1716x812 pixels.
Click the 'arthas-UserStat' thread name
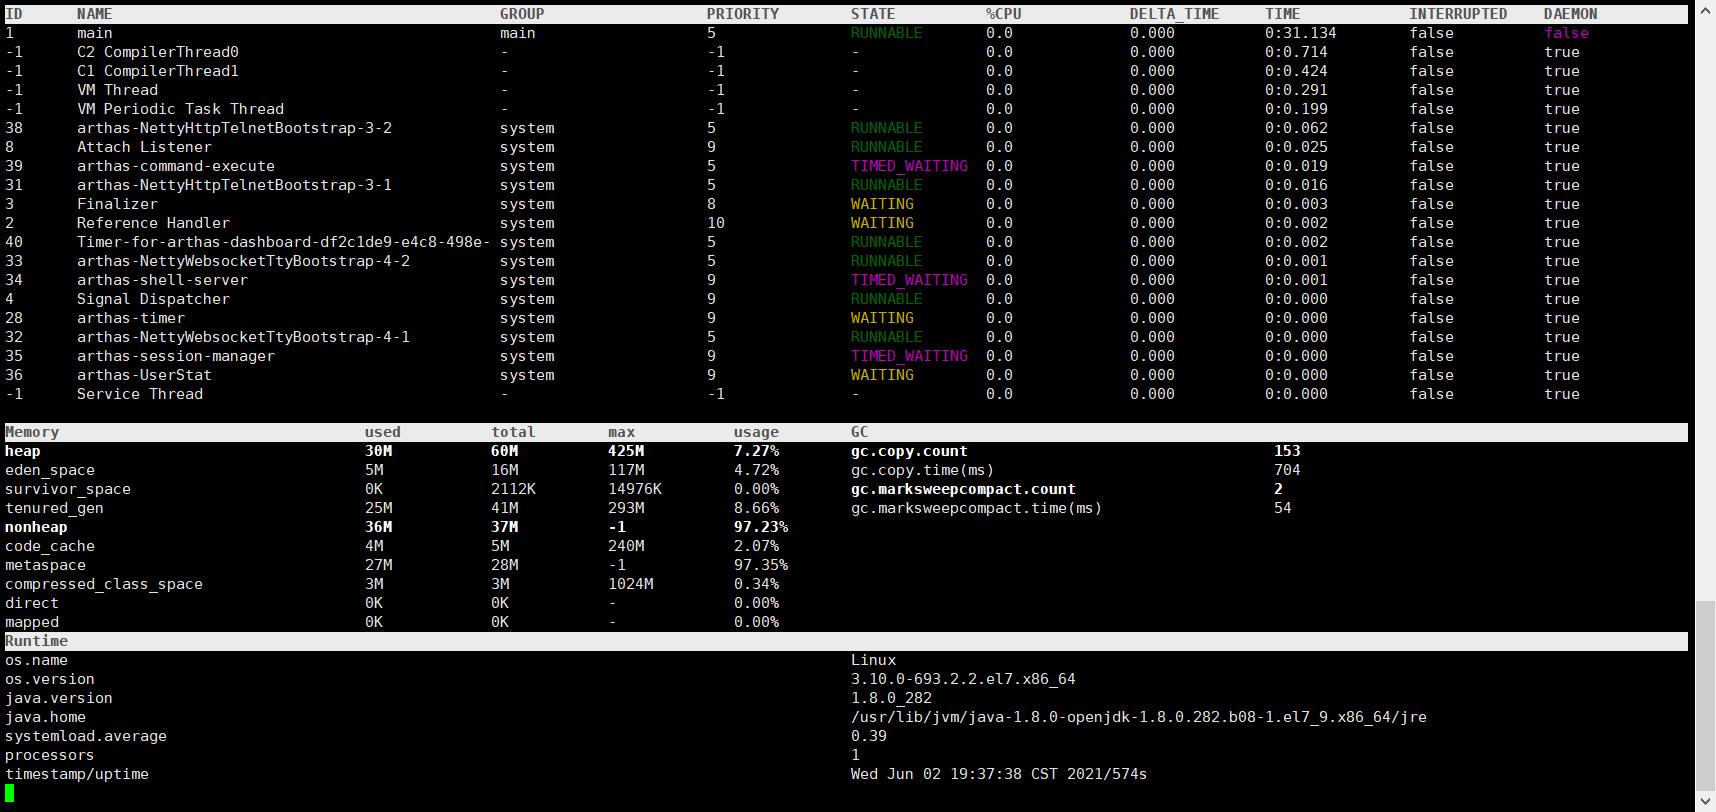(x=144, y=375)
